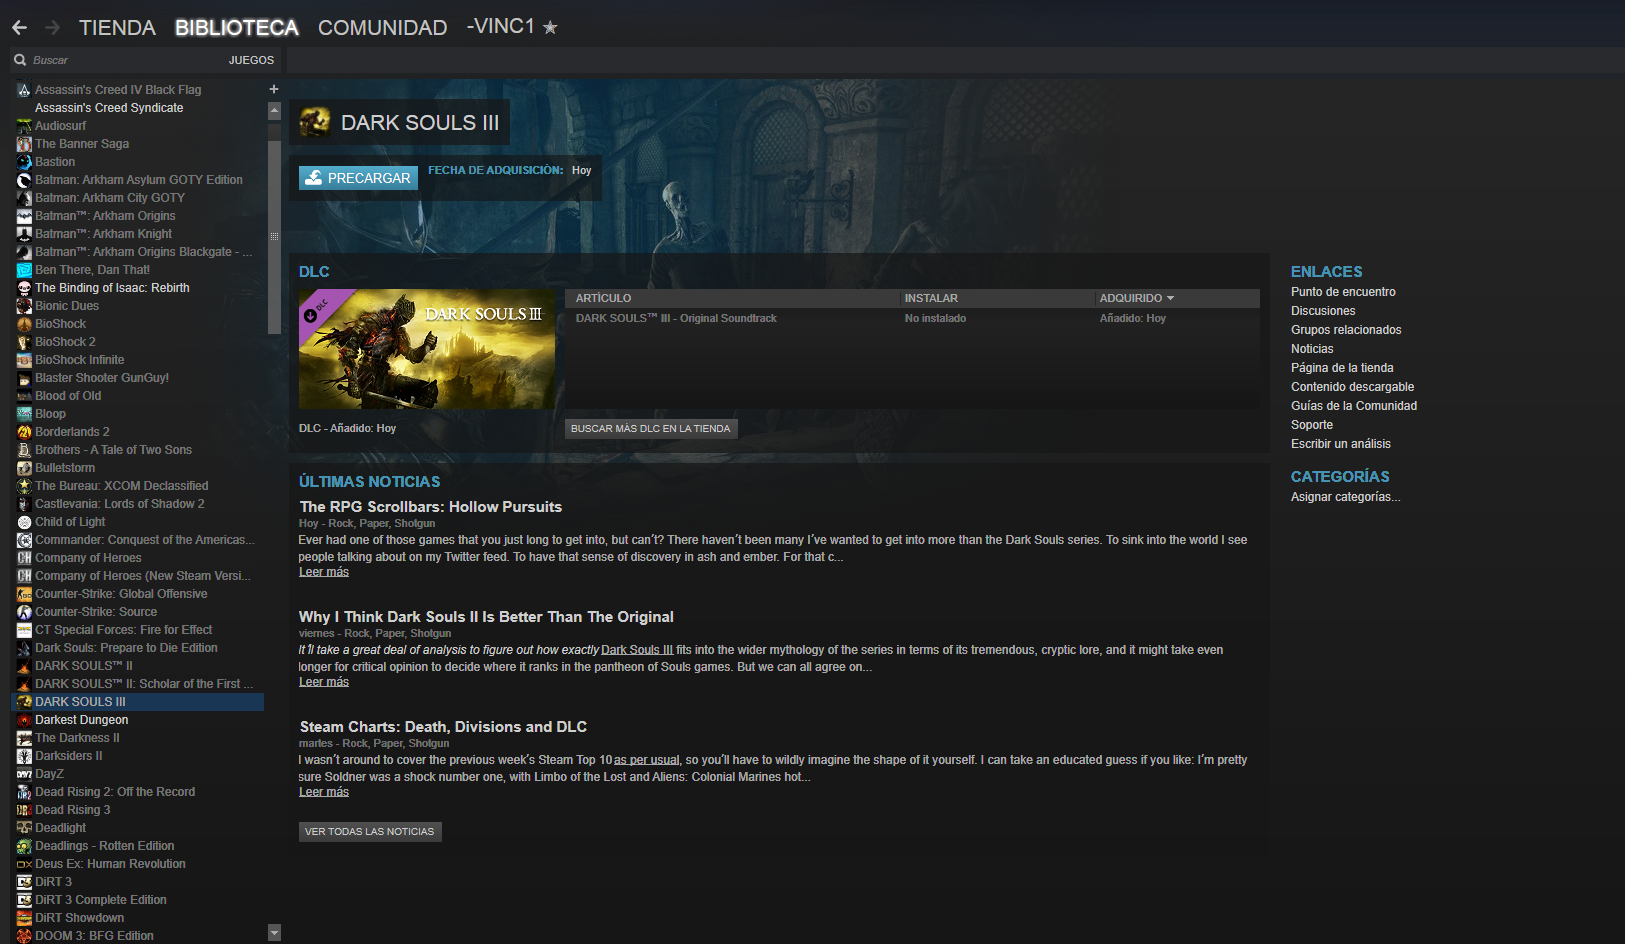Viewport: 1625px width, 944px height.
Task: Click the star icon beside -VINC1
Action: point(550,28)
